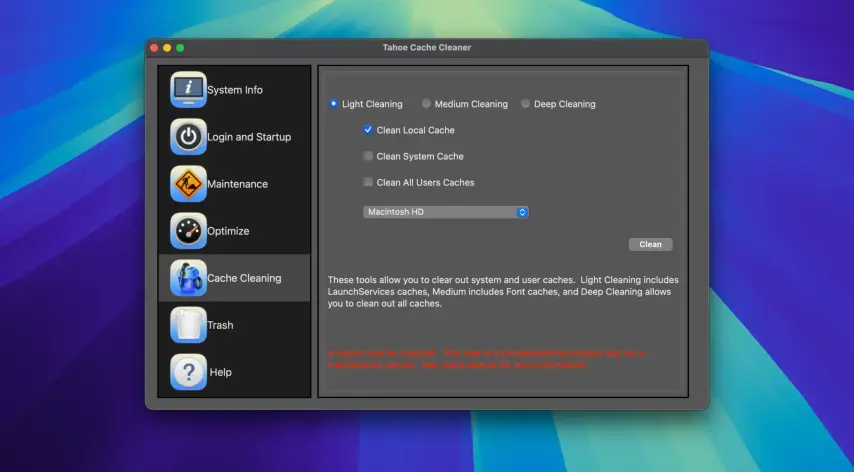Click the green full-screen window button

(180, 48)
